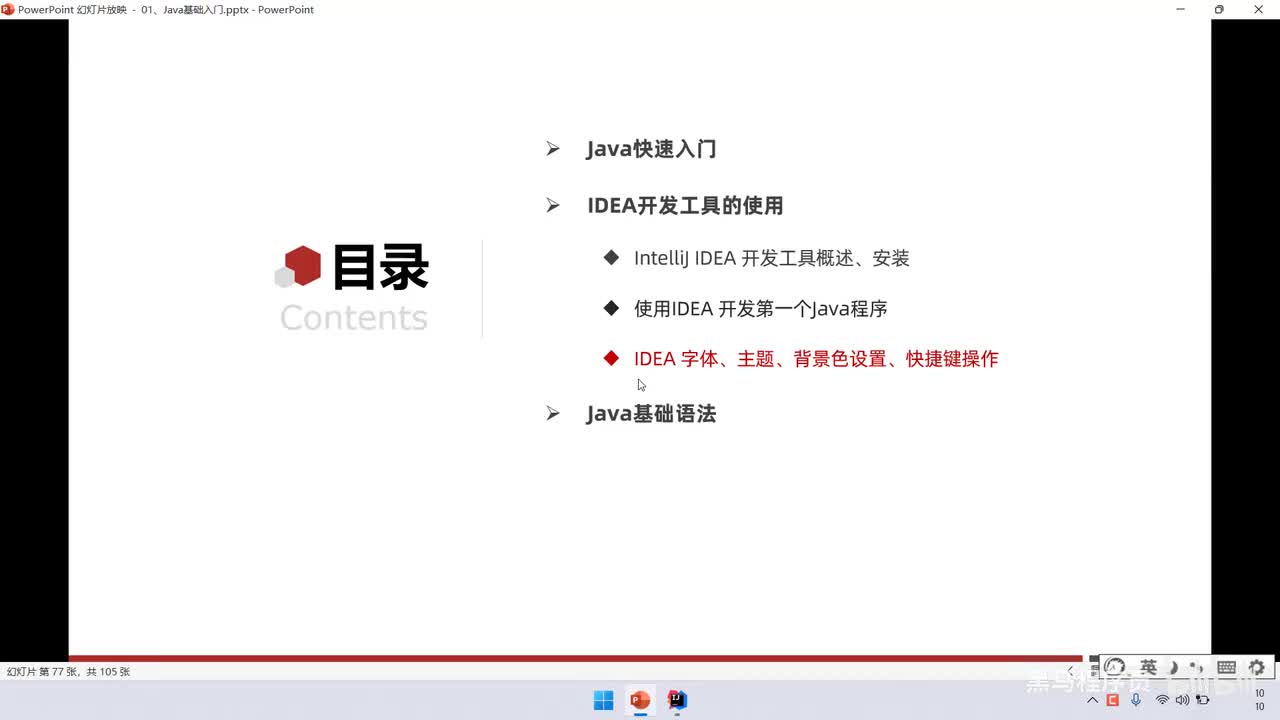Click the Java基础语法 heading

[651, 413]
